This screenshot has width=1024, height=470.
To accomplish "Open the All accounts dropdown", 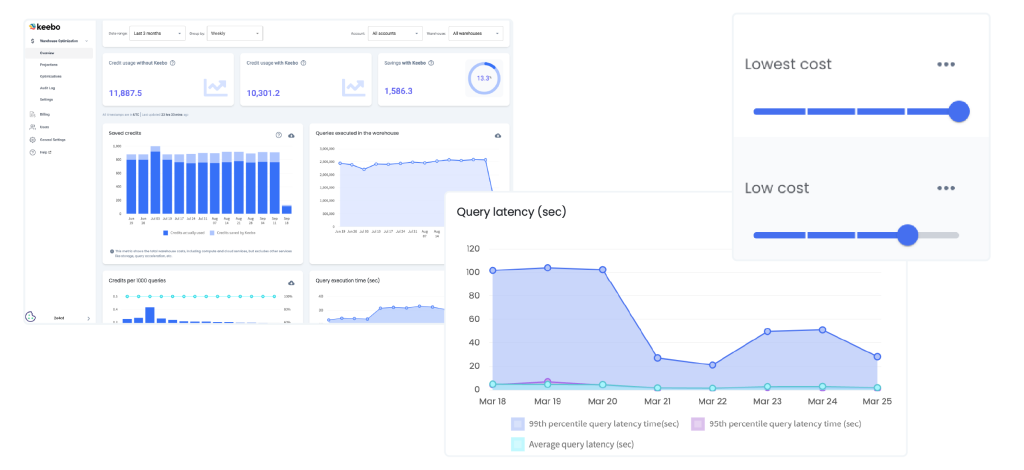I will click(395, 33).
